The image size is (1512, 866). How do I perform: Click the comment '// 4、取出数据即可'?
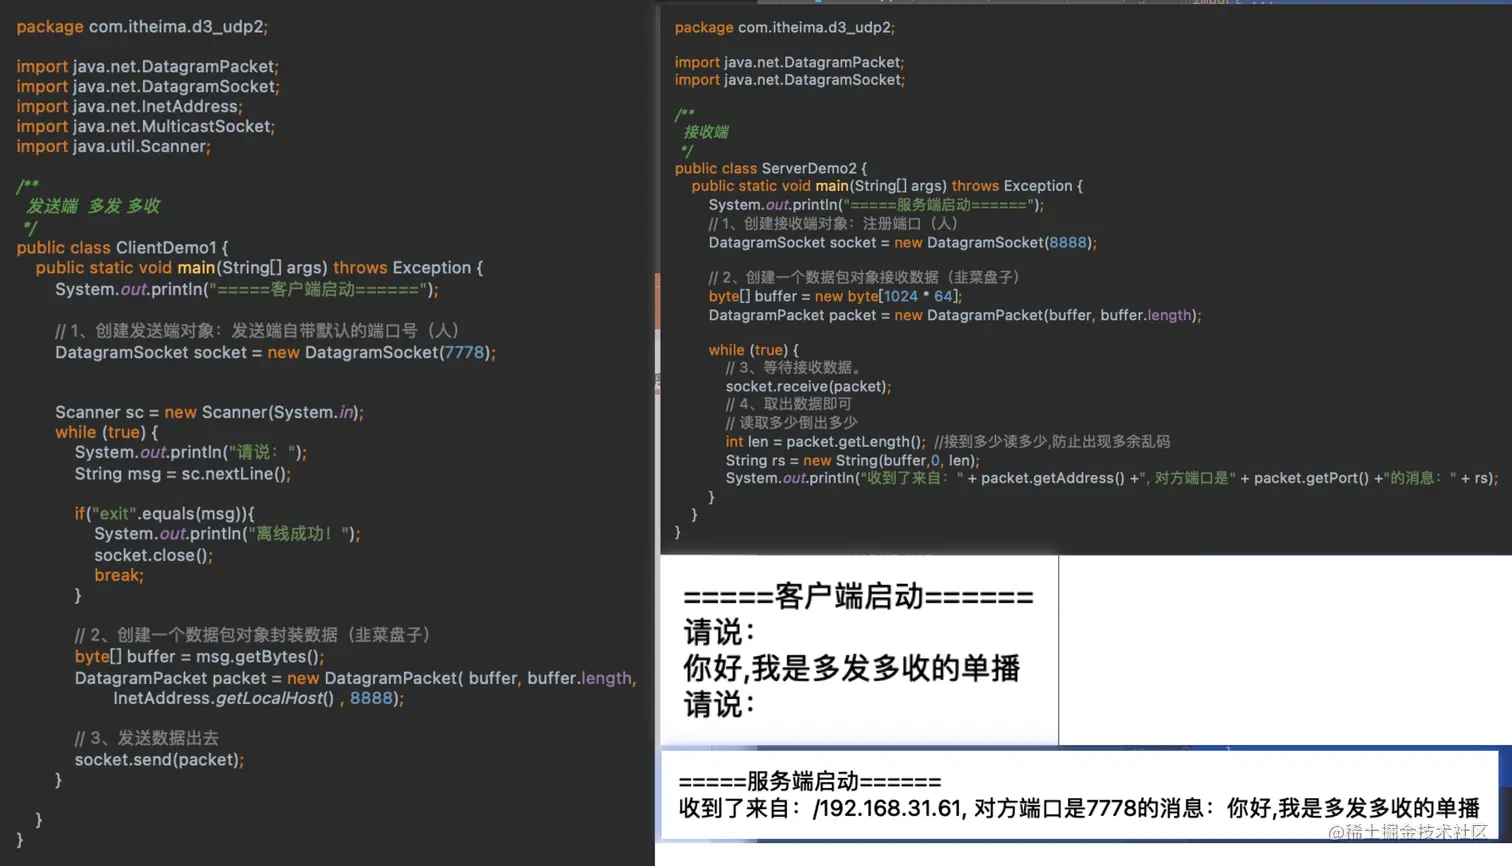pyautogui.click(x=789, y=404)
